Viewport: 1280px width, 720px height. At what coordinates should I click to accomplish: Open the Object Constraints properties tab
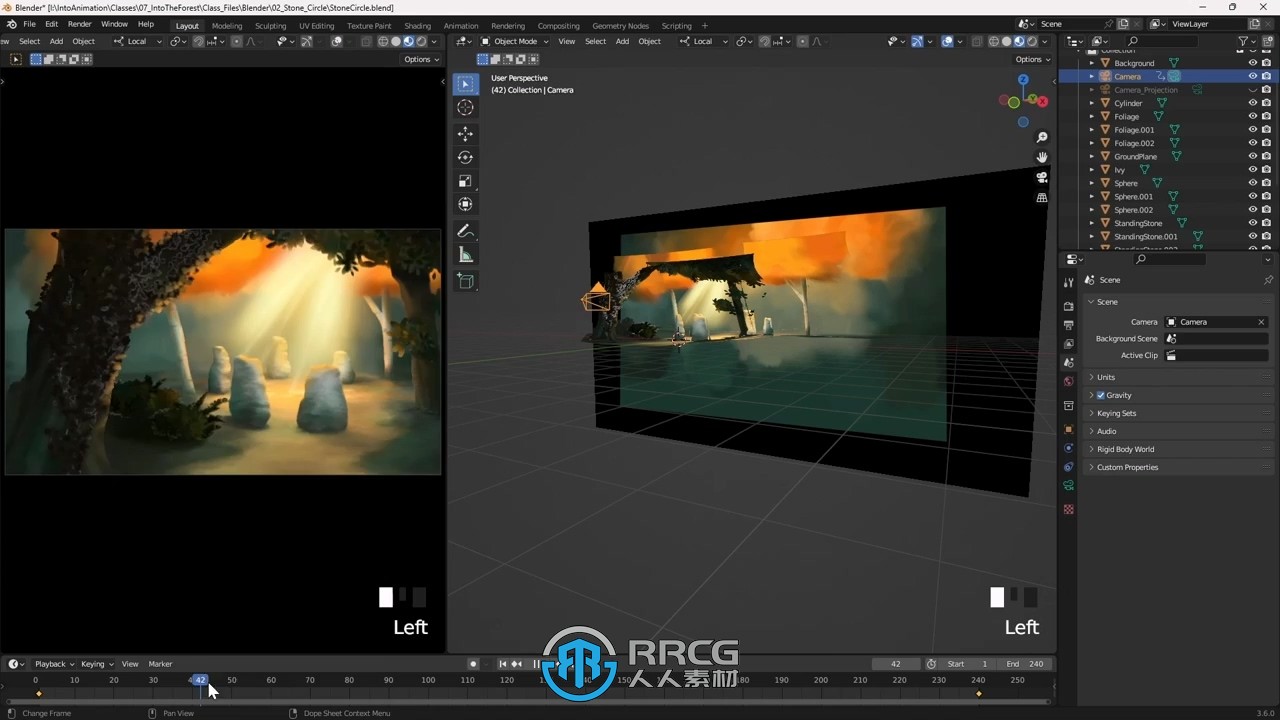tap(1068, 467)
